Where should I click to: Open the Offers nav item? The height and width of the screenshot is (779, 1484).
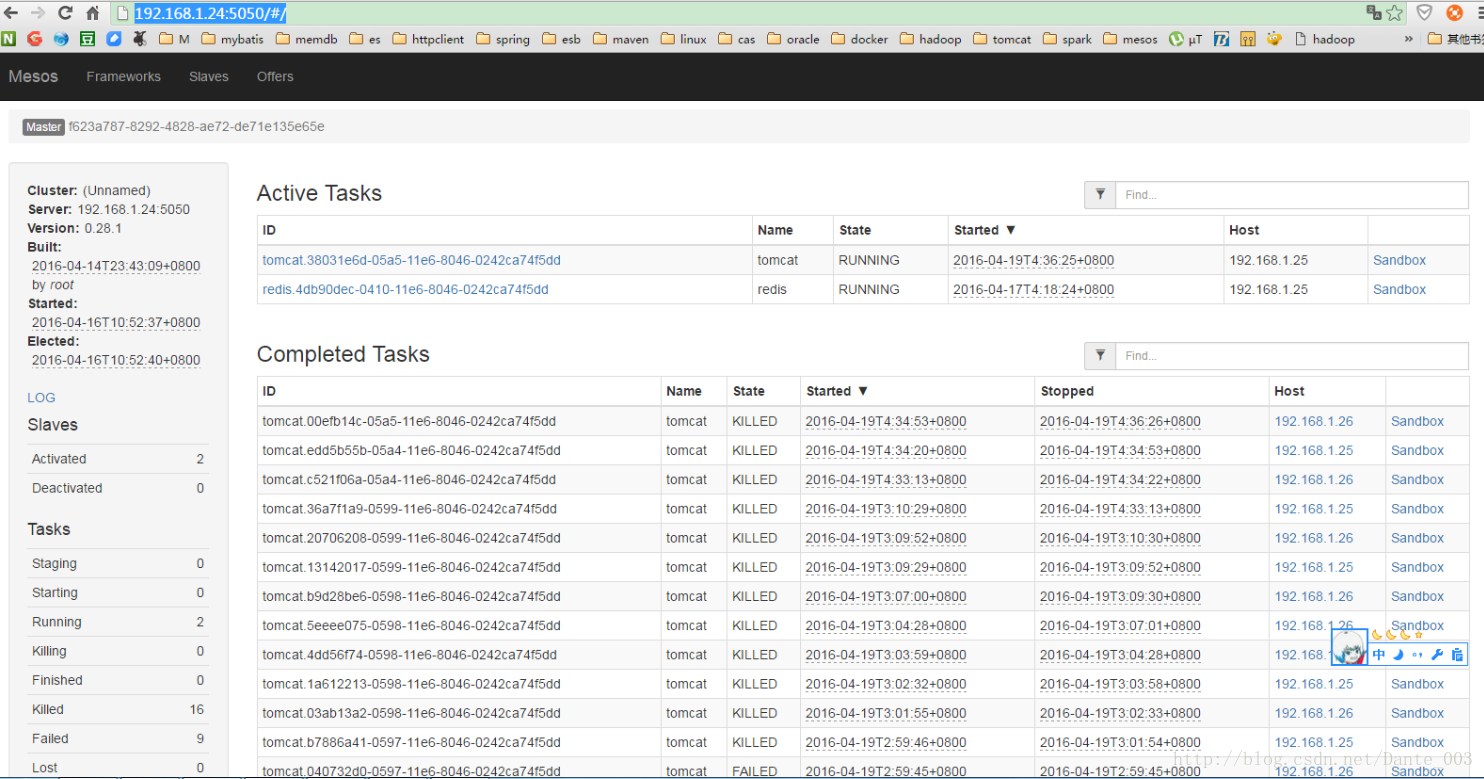(x=275, y=76)
